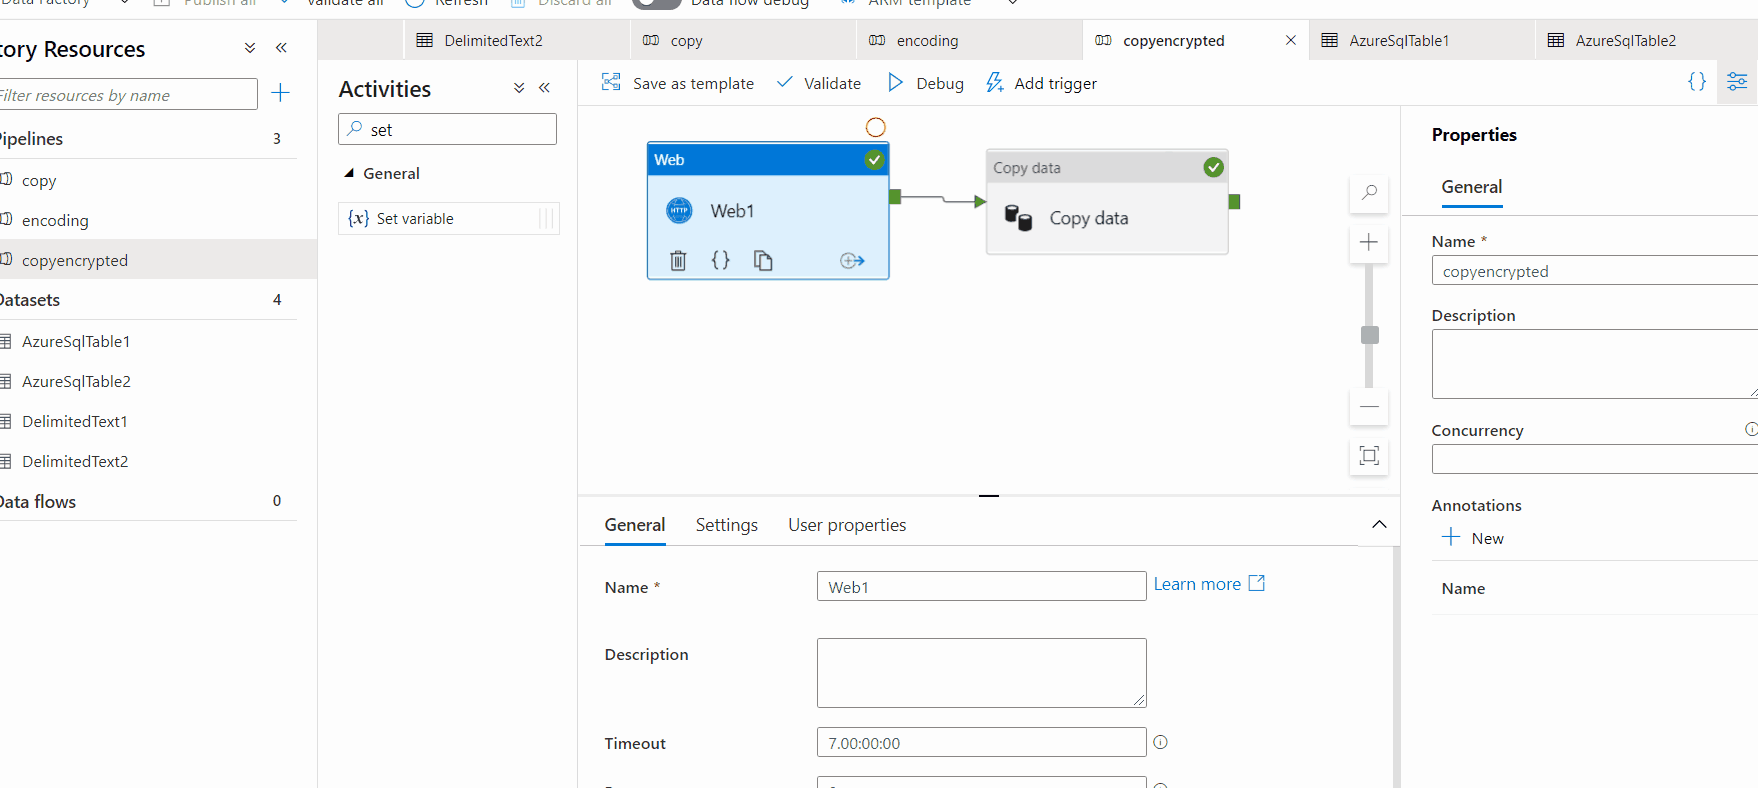The height and width of the screenshot is (788, 1758).
Task: Switch to encoding pipeline tab
Action: [969, 40]
